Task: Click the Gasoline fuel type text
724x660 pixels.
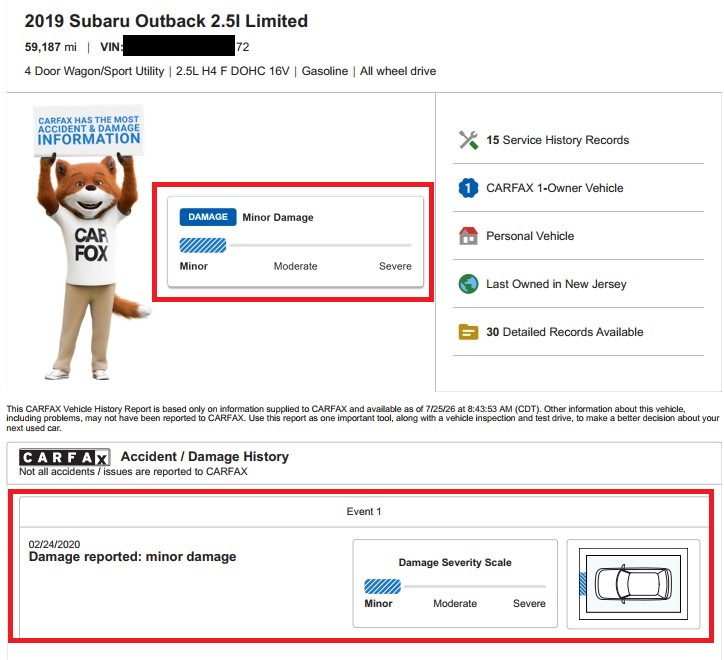Action: (x=325, y=71)
